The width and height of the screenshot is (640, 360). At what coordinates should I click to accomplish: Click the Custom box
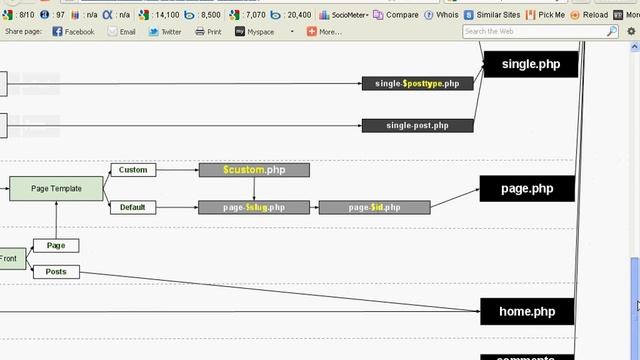(133, 170)
